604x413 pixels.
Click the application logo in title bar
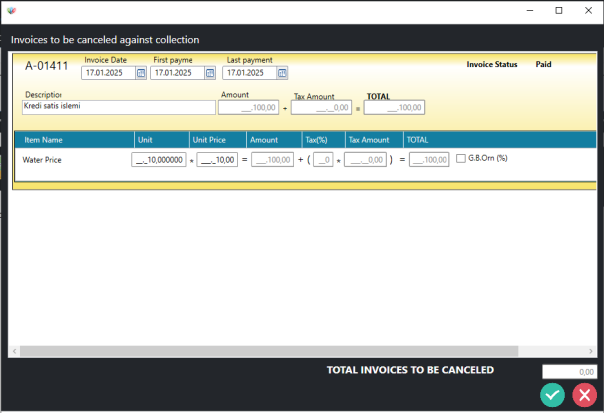(x=11, y=10)
